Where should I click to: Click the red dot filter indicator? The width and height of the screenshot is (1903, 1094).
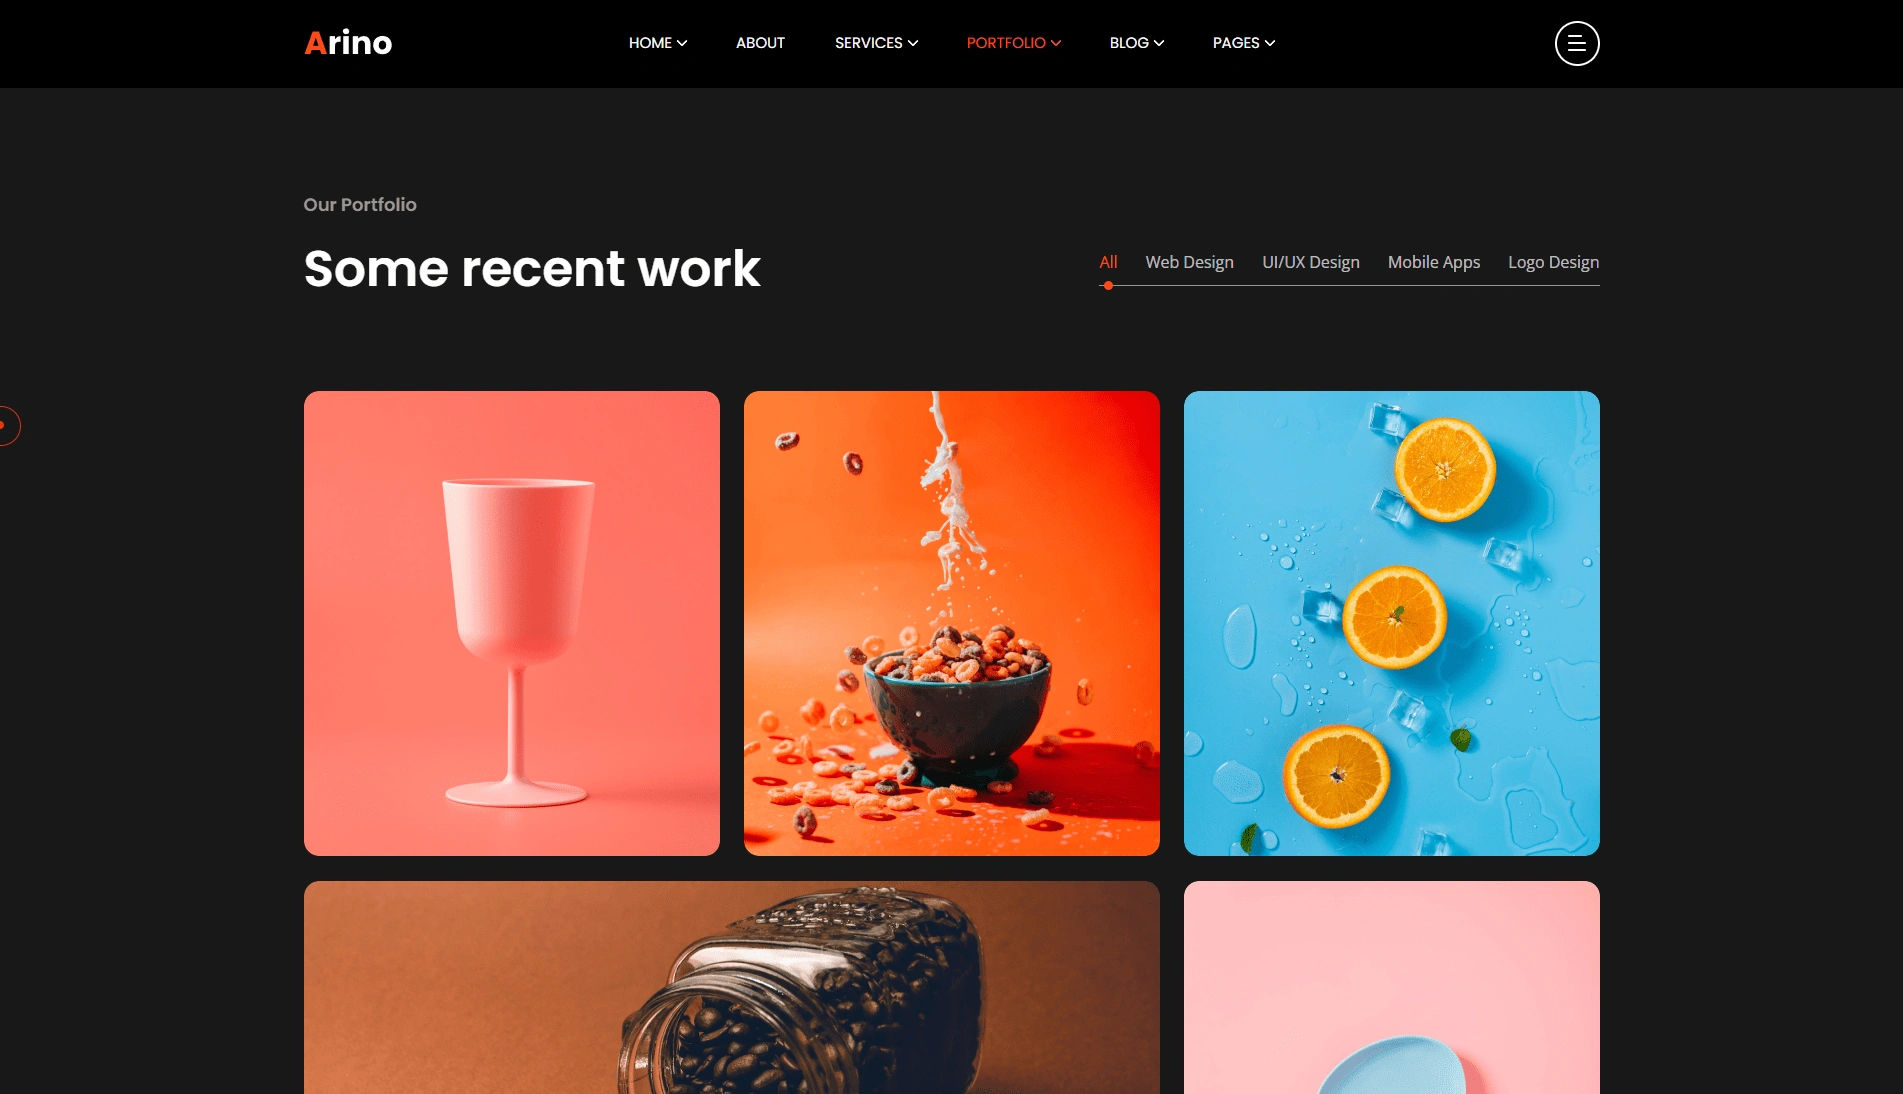1108,286
